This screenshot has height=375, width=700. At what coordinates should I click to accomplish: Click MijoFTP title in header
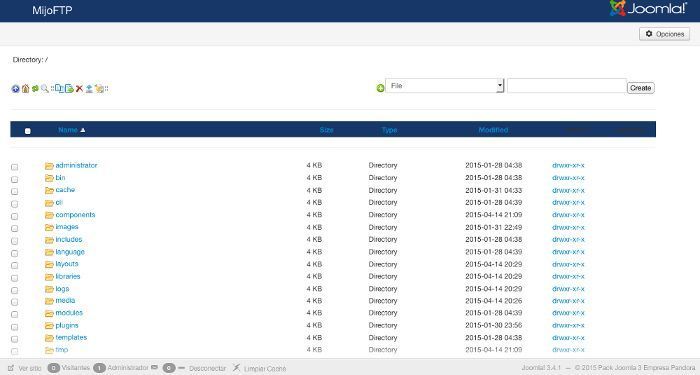point(52,10)
